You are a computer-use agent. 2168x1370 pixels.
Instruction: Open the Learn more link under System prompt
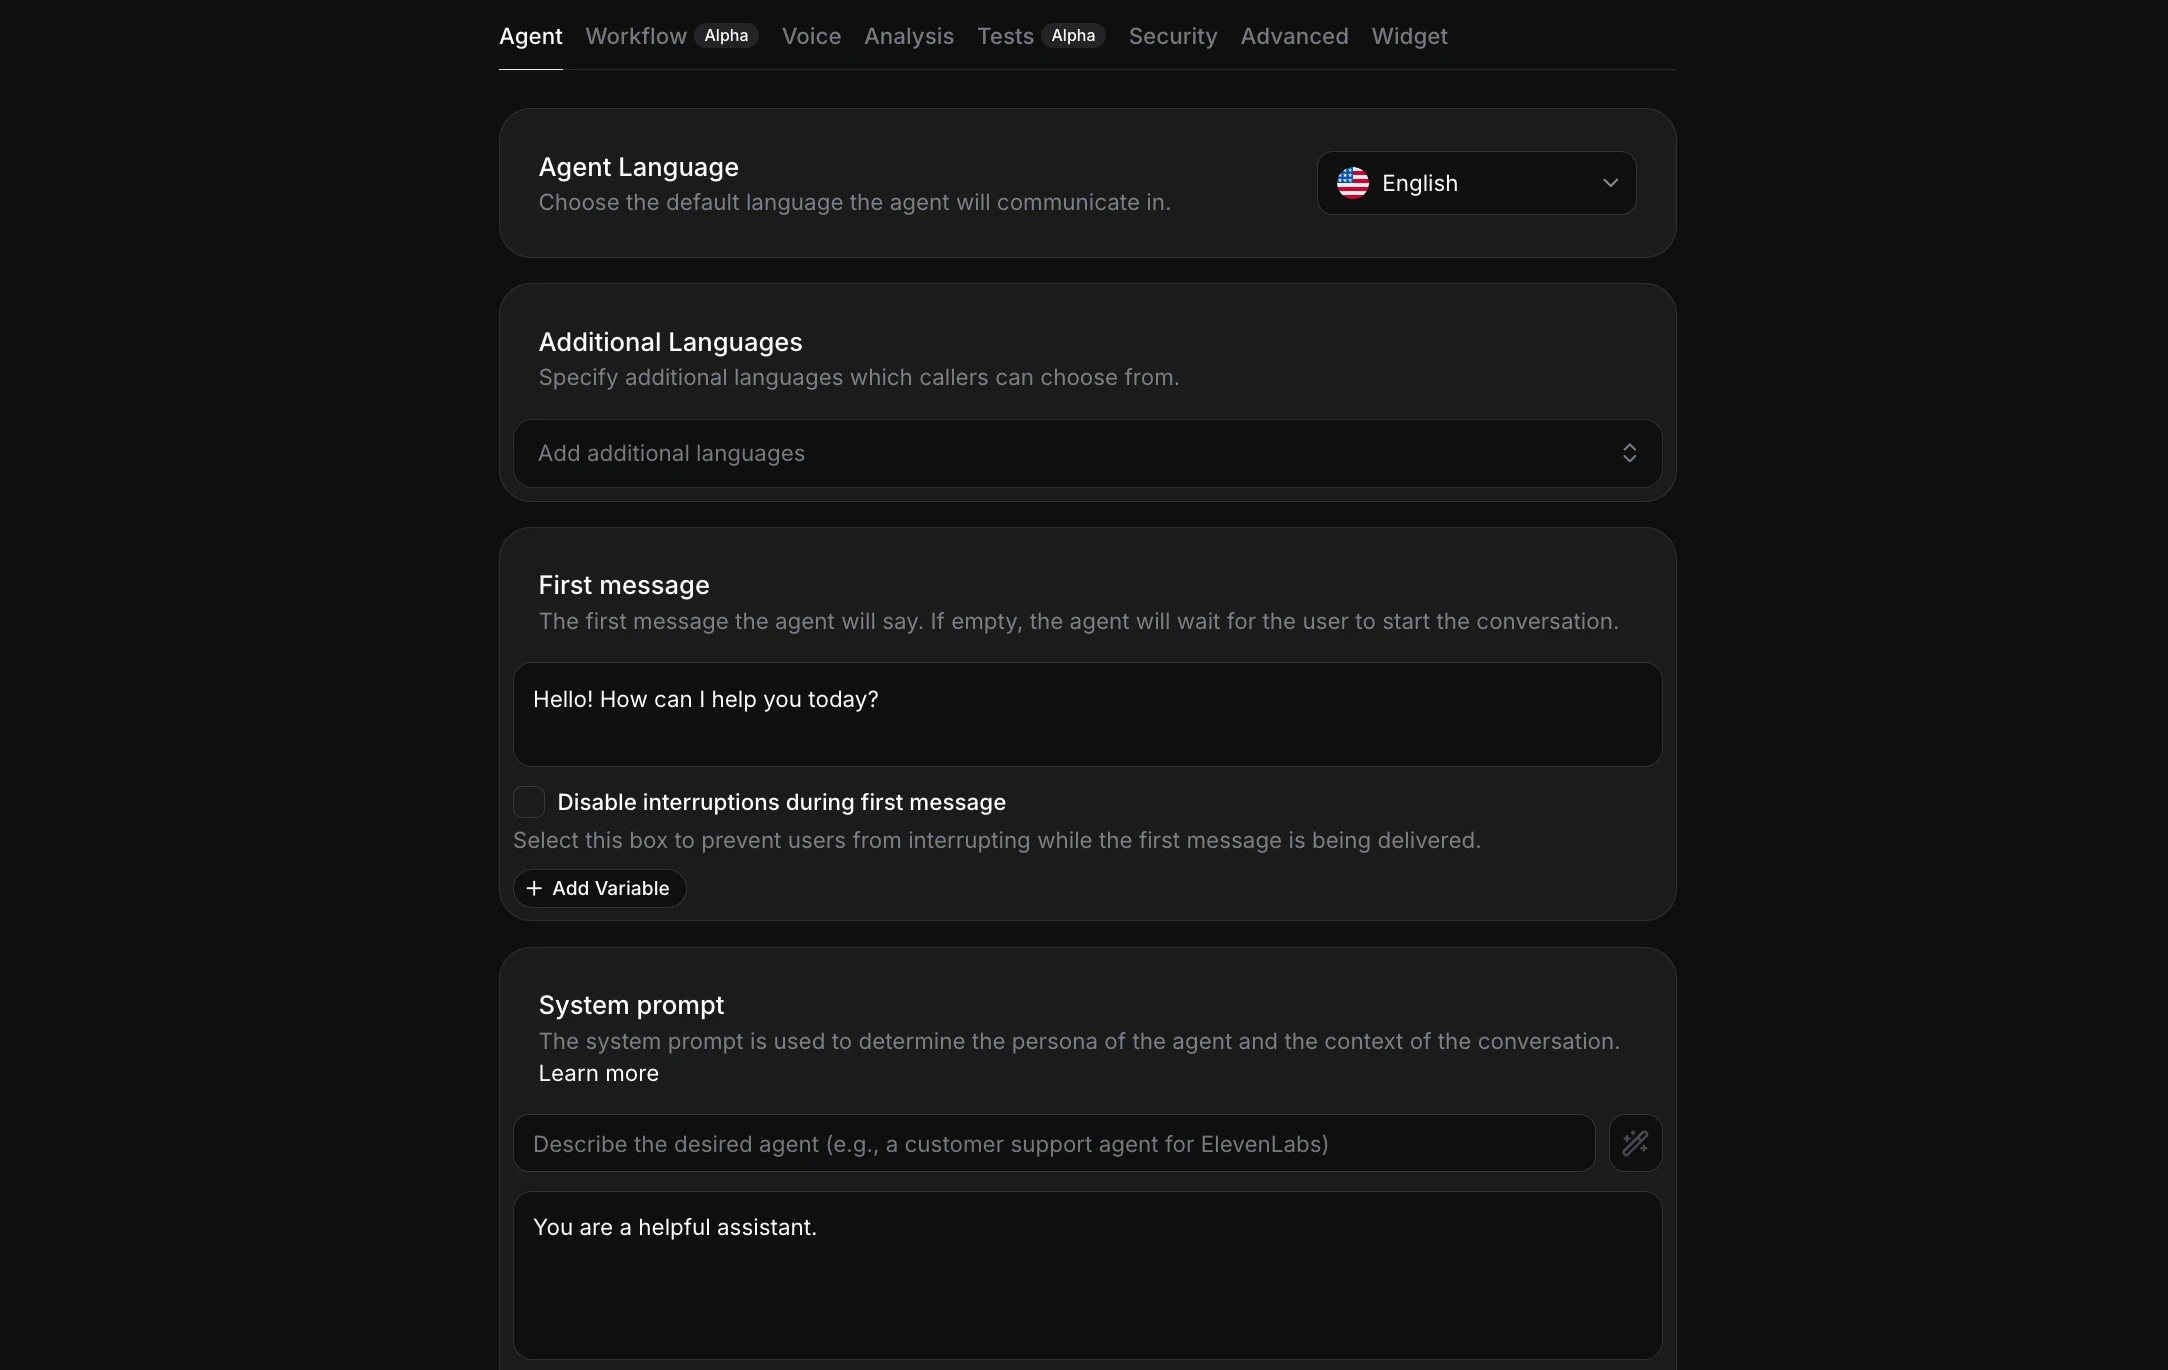(597, 1073)
